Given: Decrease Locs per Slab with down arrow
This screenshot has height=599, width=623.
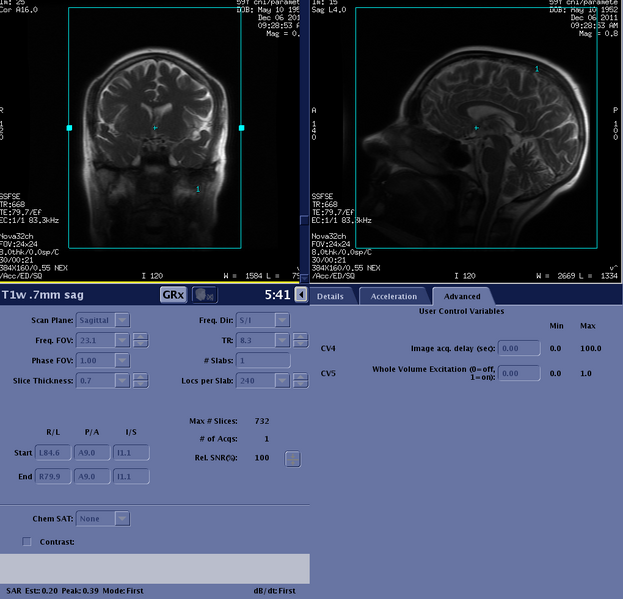Looking at the screenshot, I should click(300, 384).
